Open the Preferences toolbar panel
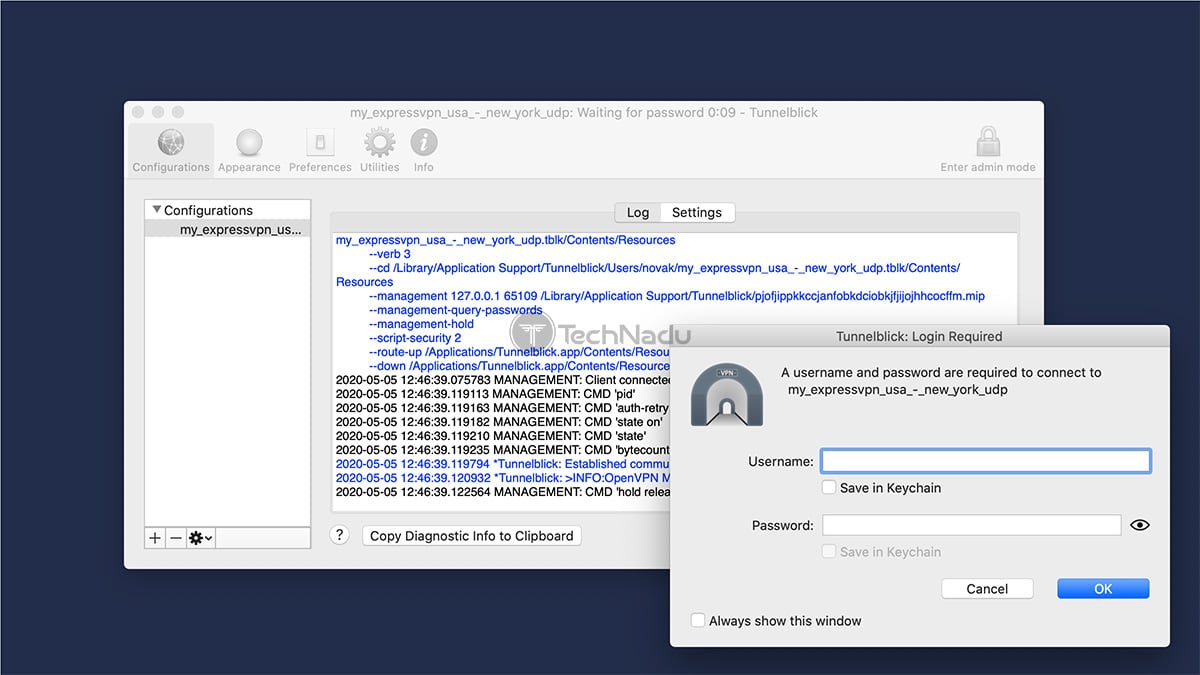Viewport: 1200px width, 675px height. tap(320, 150)
